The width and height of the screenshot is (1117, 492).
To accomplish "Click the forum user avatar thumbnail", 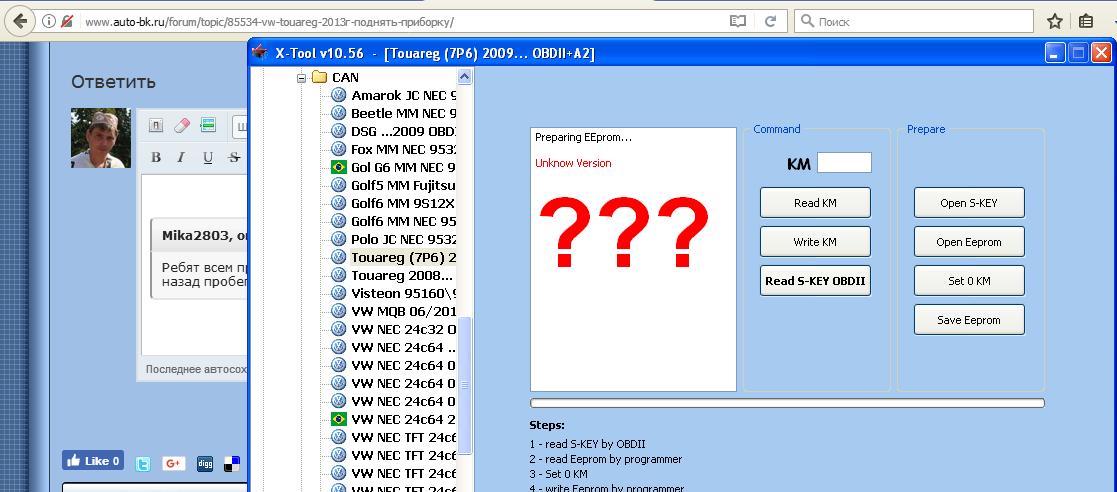I will pyautogui.click(x=101, y=138).
